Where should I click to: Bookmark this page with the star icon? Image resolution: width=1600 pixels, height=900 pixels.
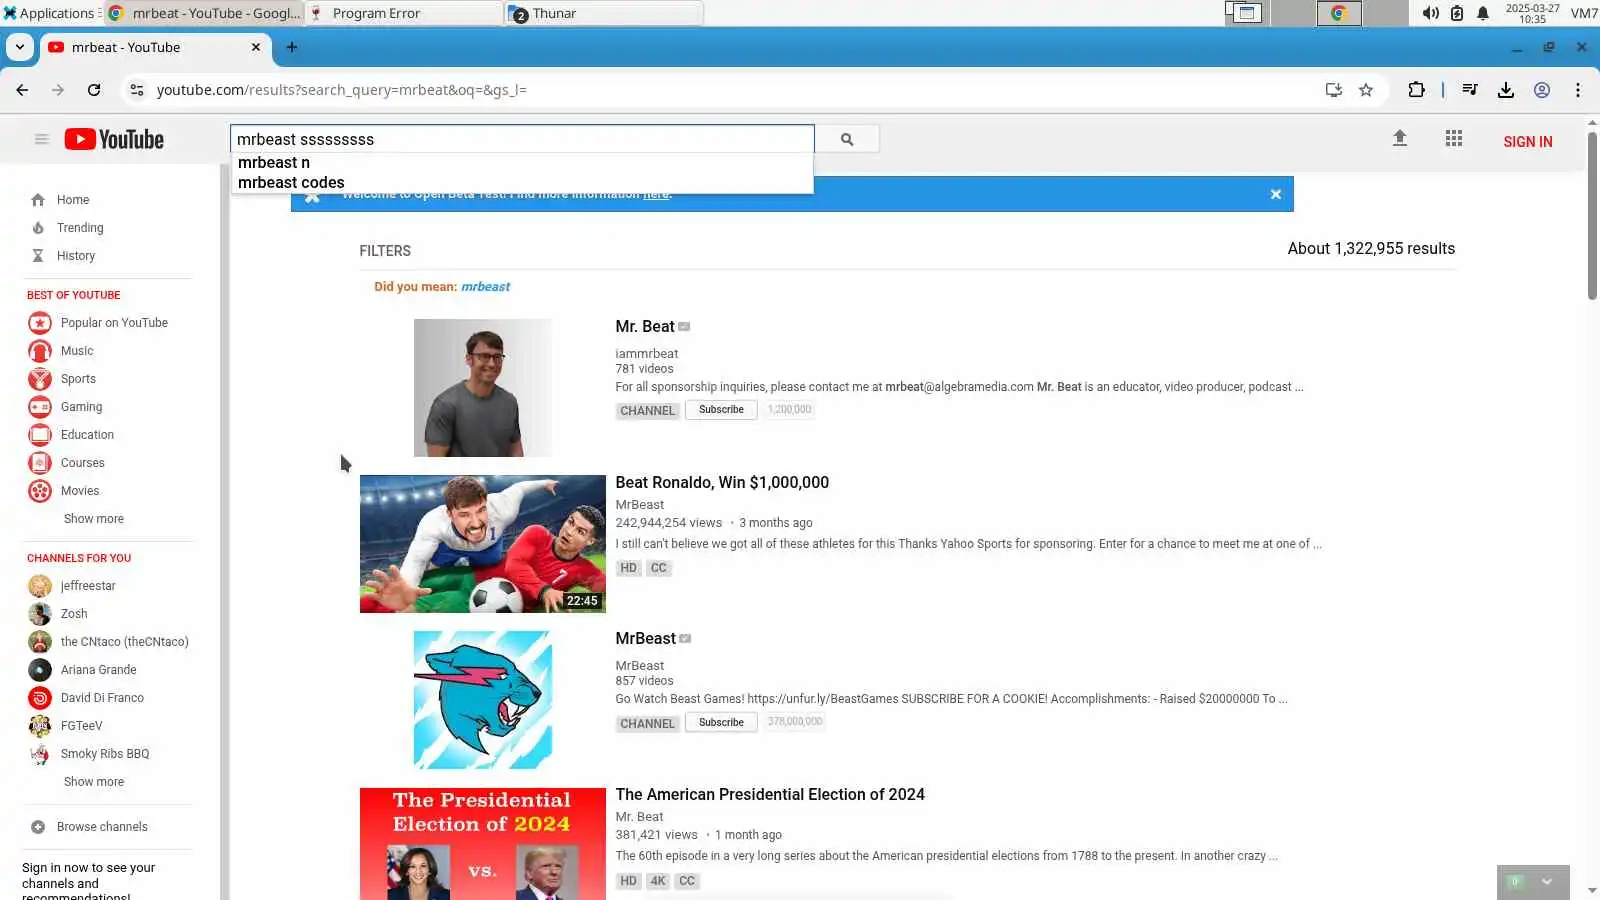[1366, 90]
